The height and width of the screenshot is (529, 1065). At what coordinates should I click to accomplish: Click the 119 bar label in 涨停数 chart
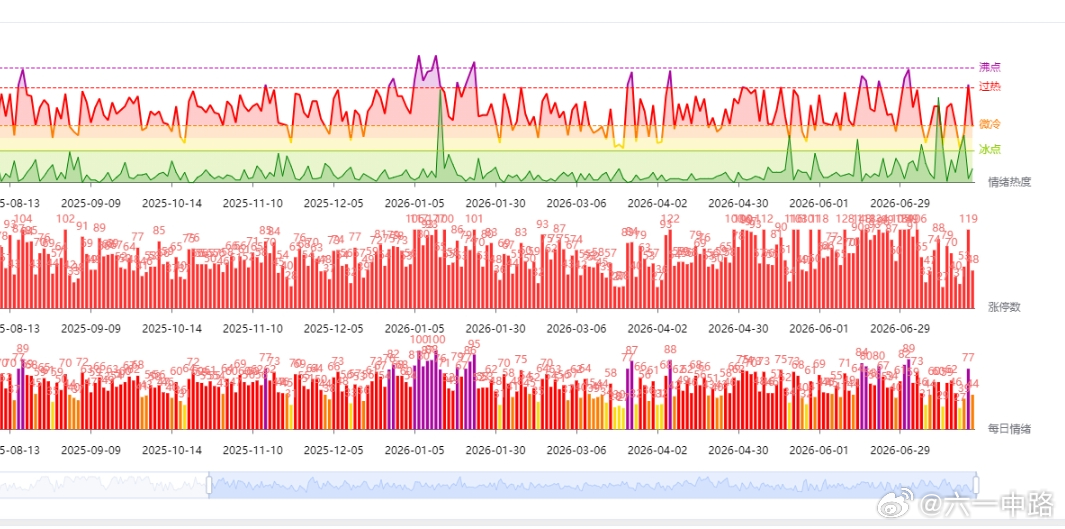[x=968, y=219]
